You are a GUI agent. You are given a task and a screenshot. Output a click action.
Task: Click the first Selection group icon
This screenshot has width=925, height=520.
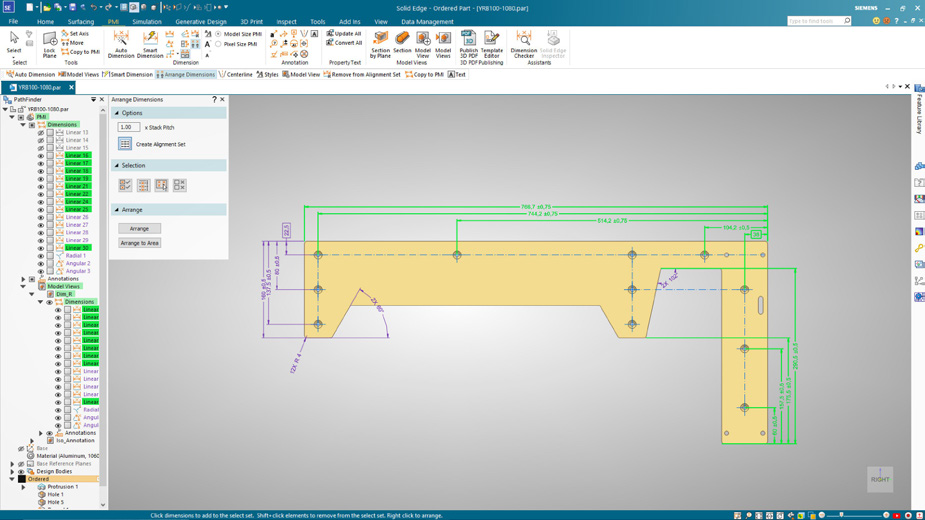pos(125,185)
